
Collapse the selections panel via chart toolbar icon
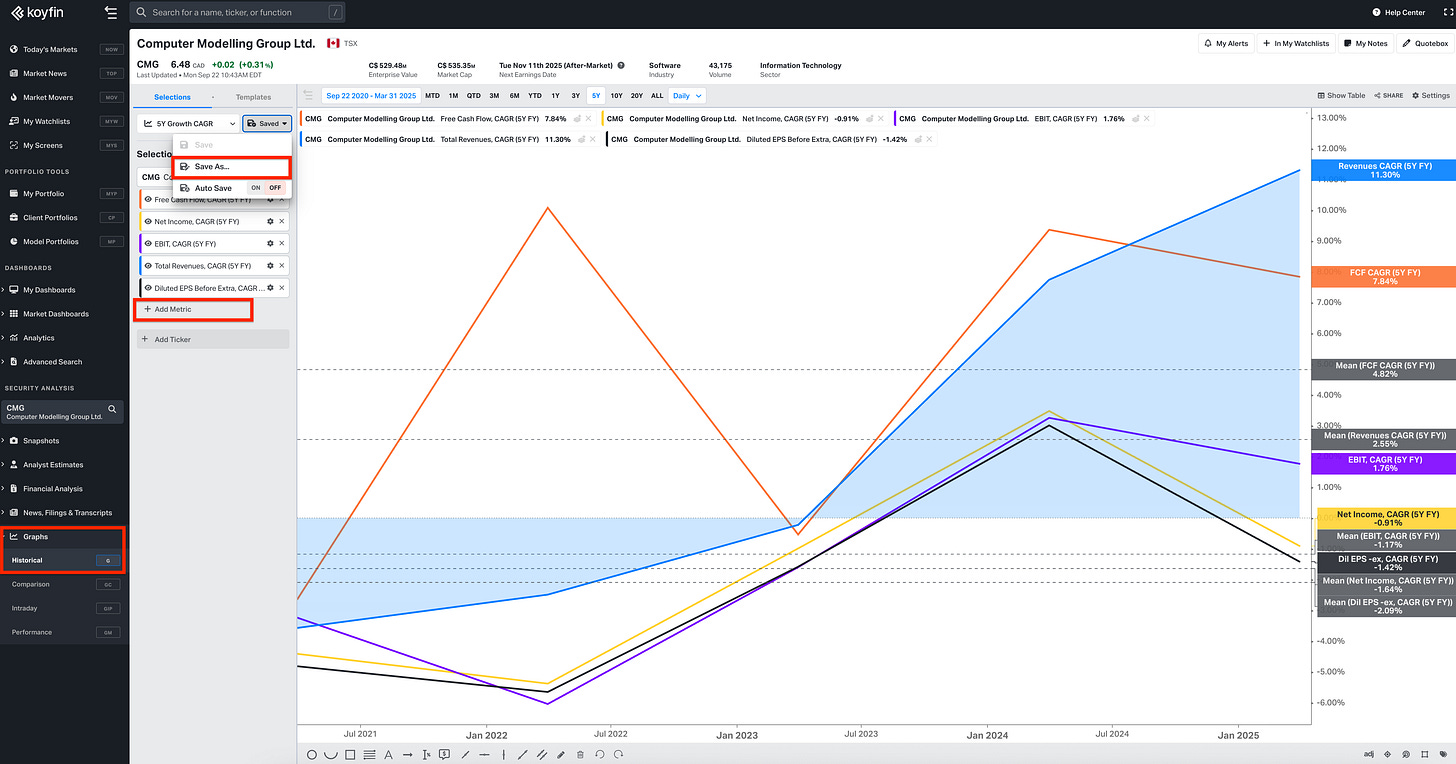click(308, 96)
